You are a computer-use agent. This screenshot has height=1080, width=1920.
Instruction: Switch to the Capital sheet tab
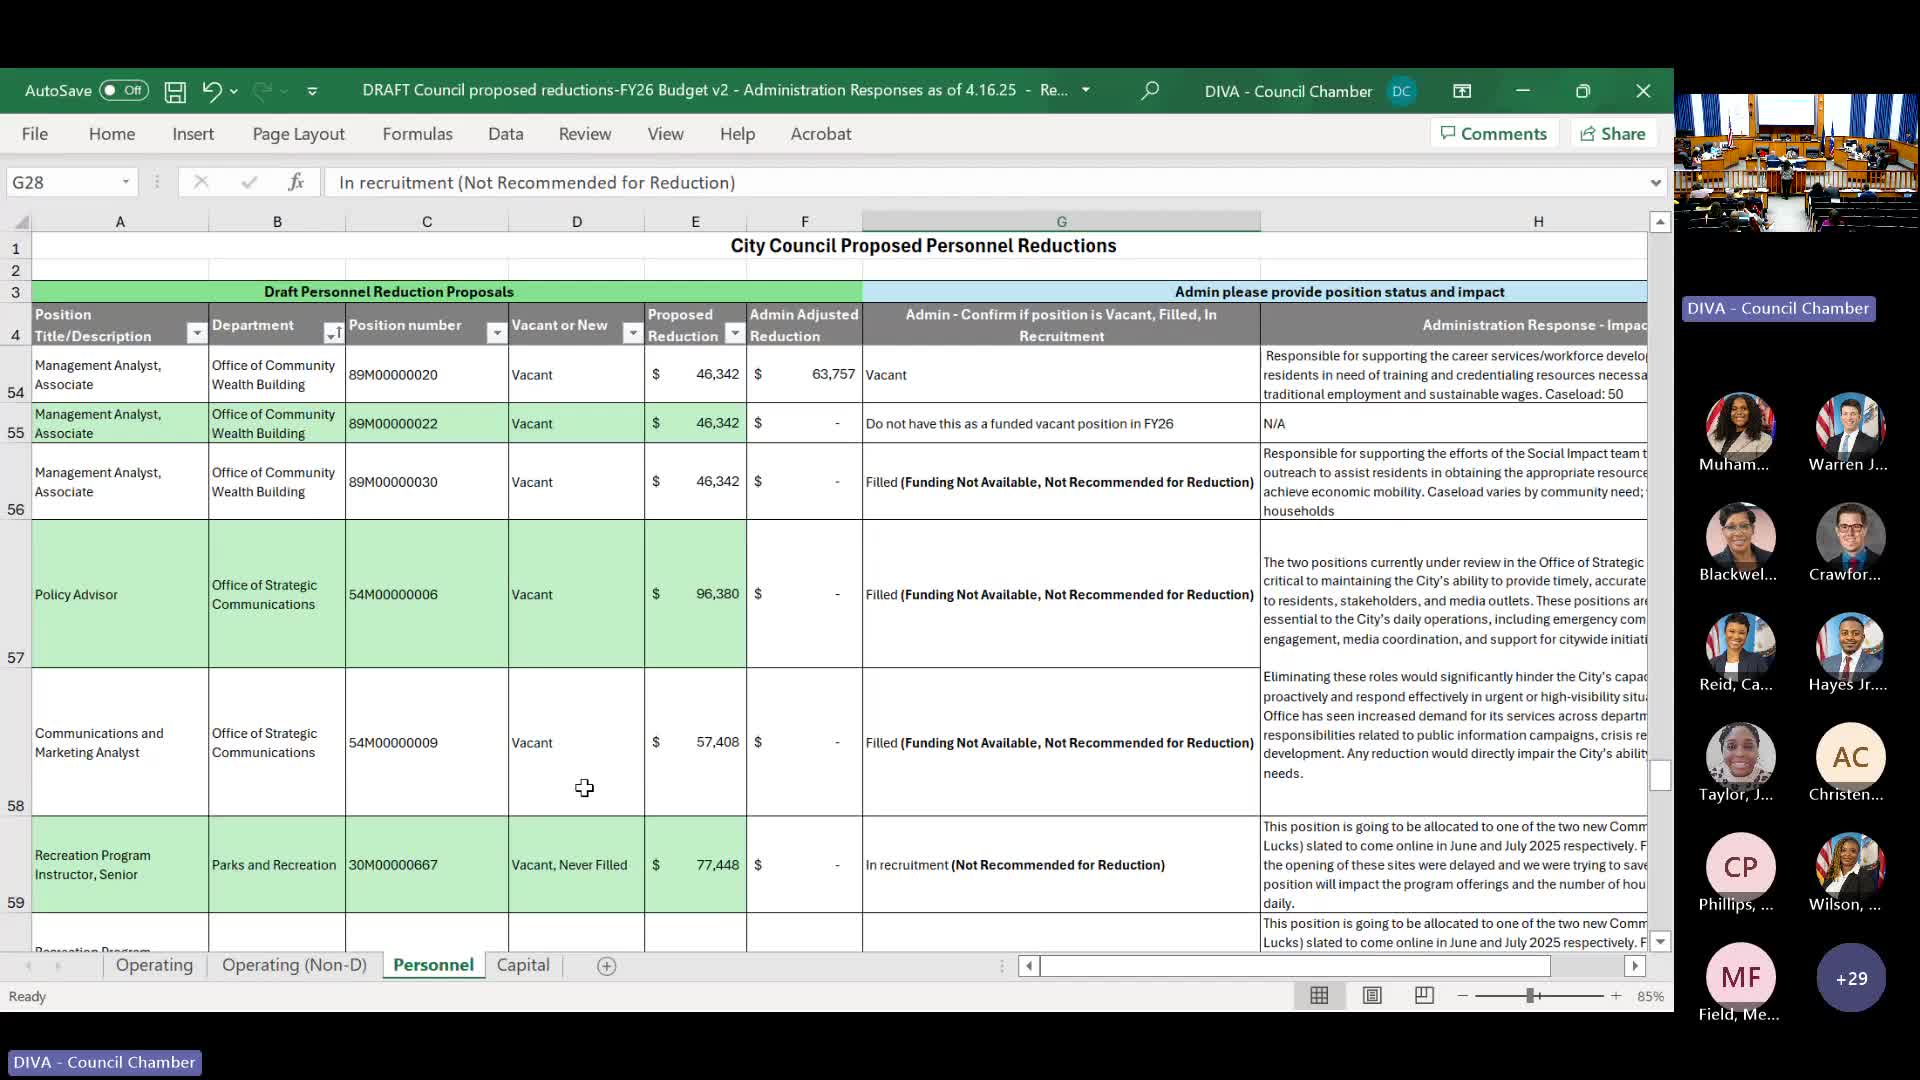point(523,965)
